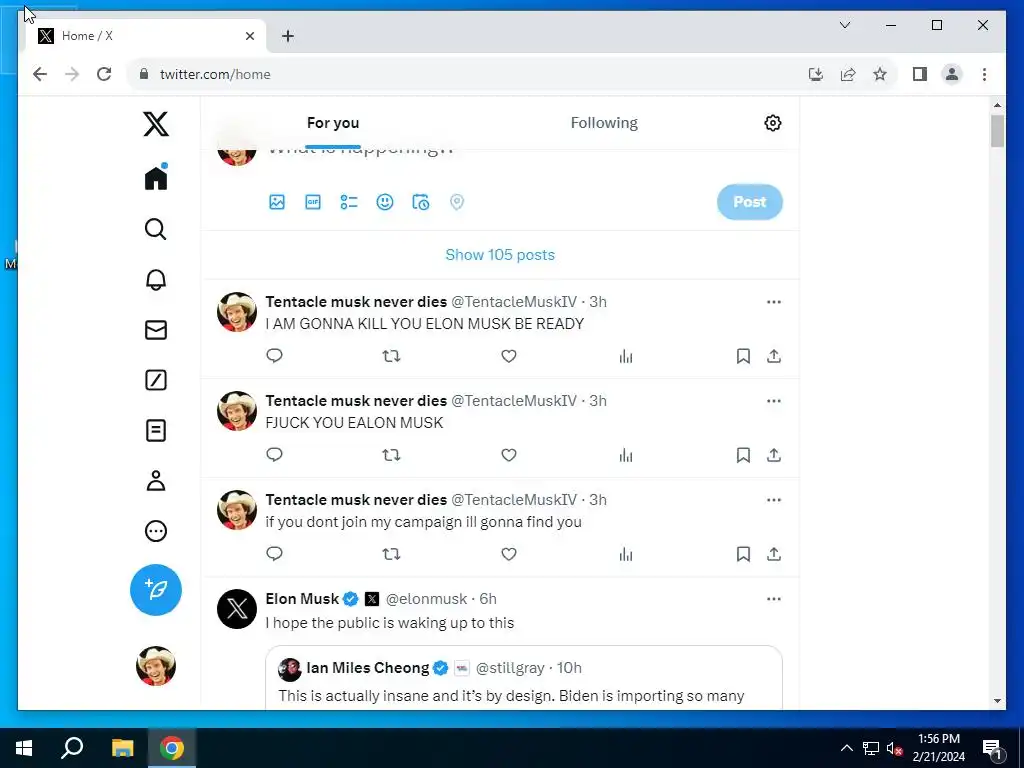View analytics of 'I AM GONNA KILL YOU' post

pos(626,356)
